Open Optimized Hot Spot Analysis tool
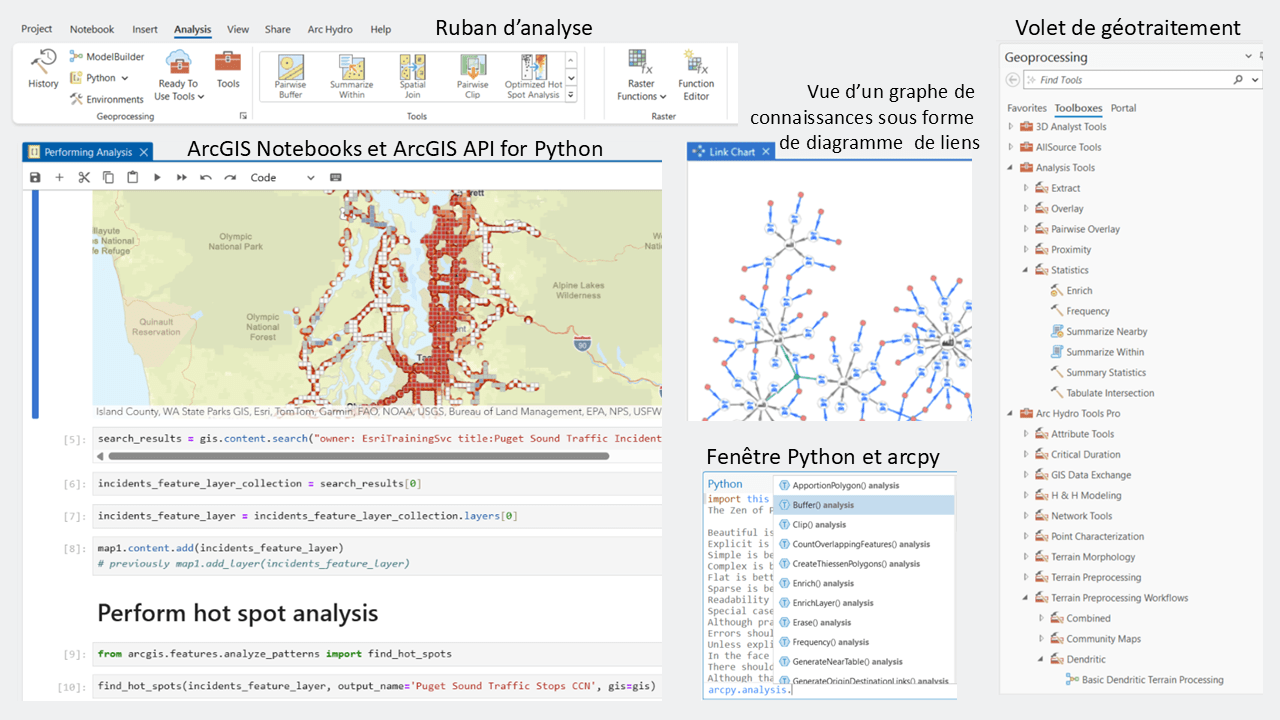 [533, 76]
